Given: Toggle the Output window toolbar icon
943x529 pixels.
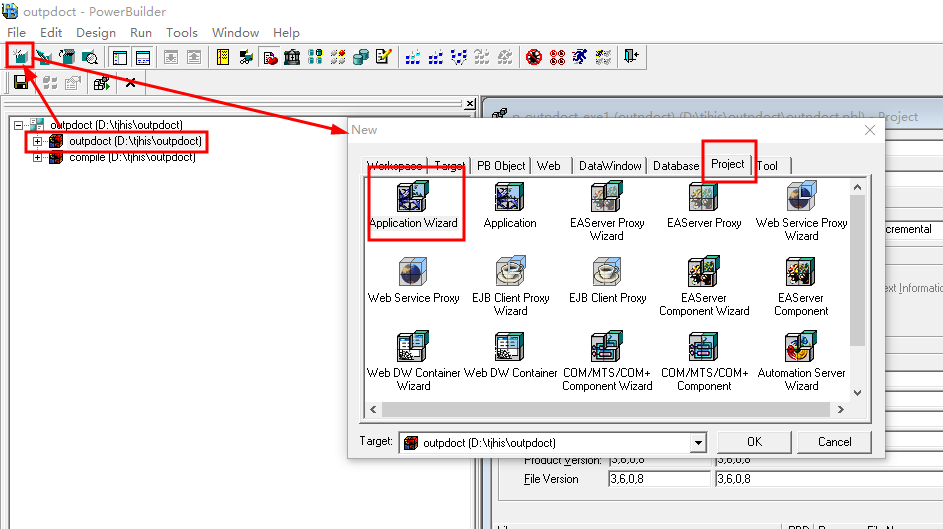Looking at the screenshot, I should [143, 57].
